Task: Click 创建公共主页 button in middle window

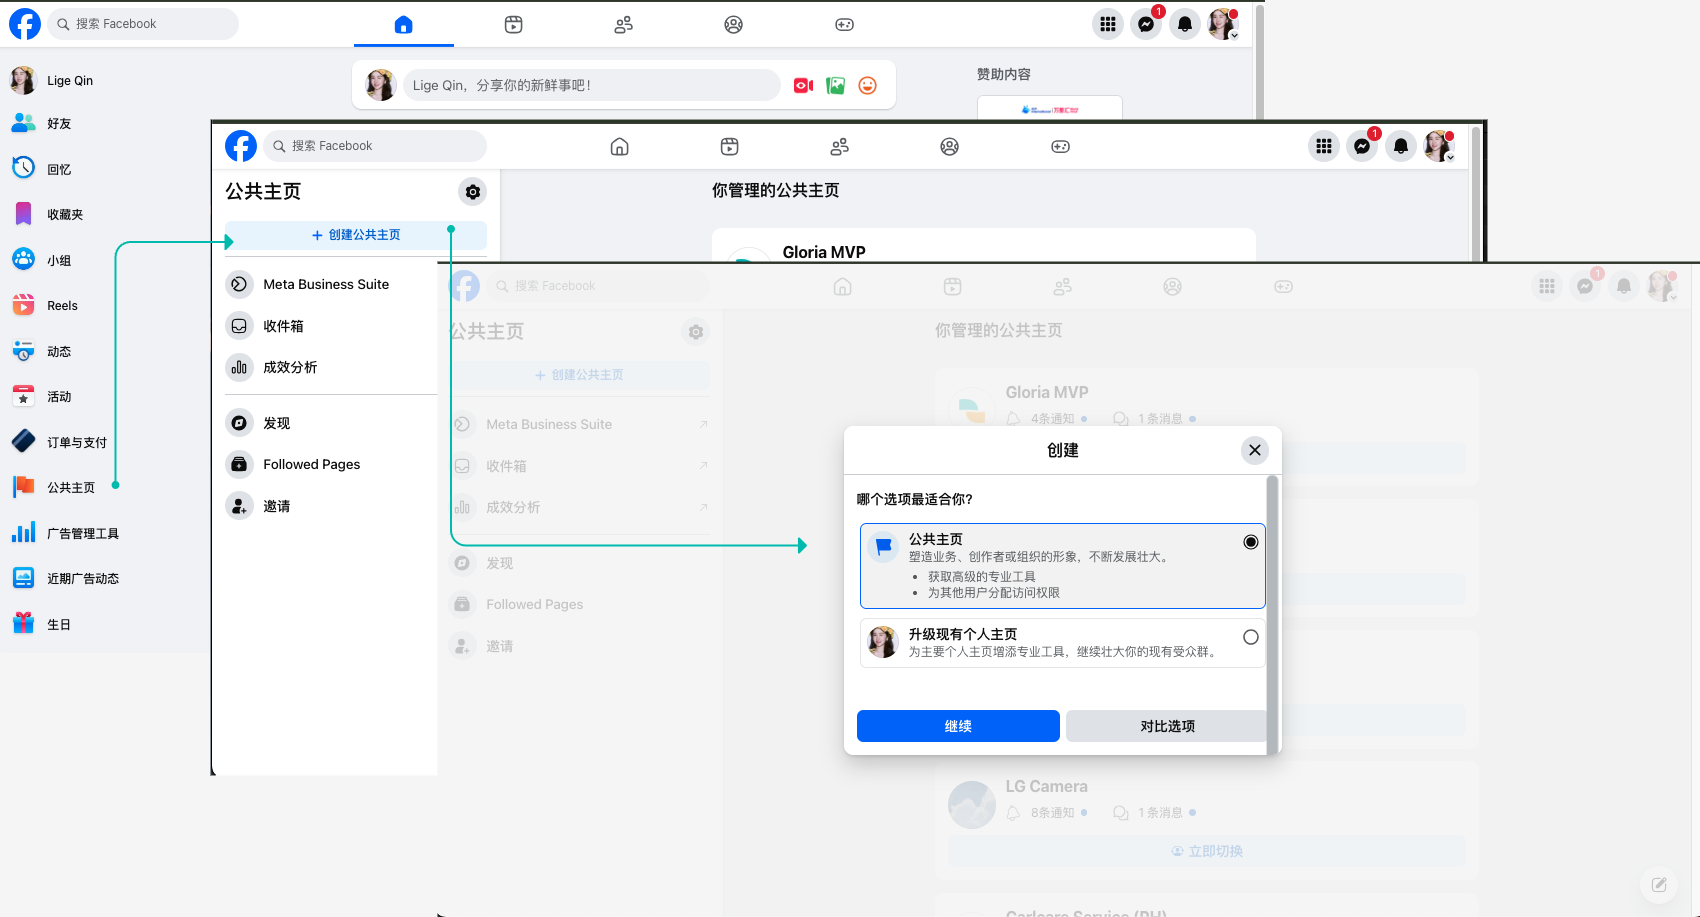Action: (356, 235)
